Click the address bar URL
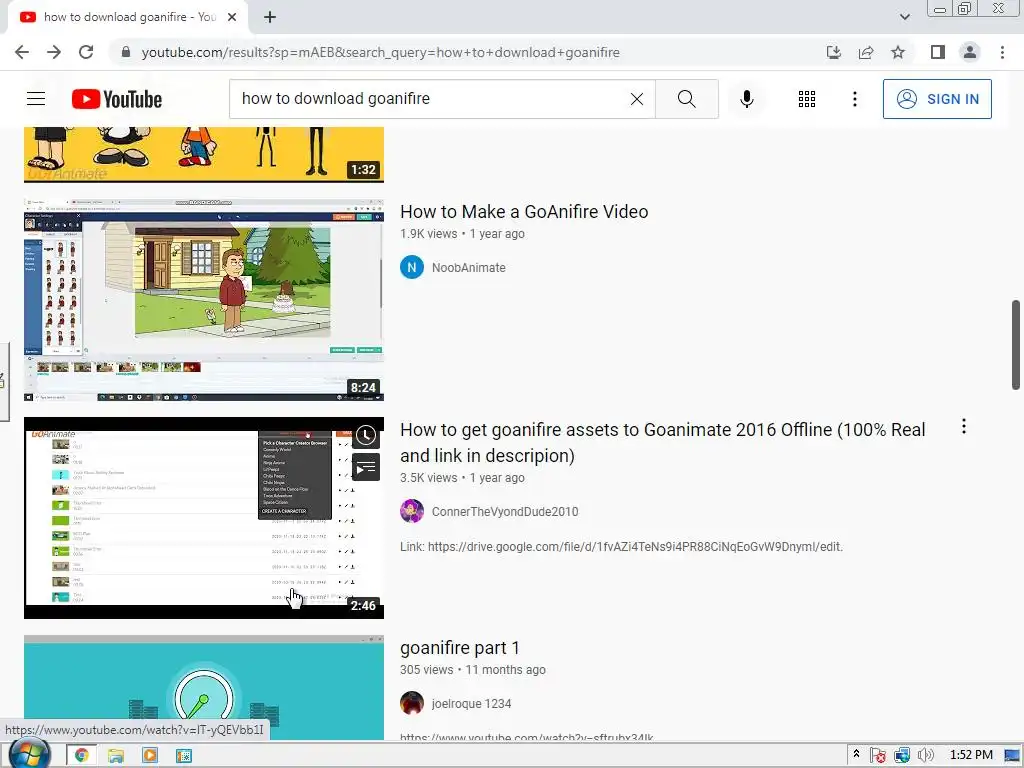 380,52
